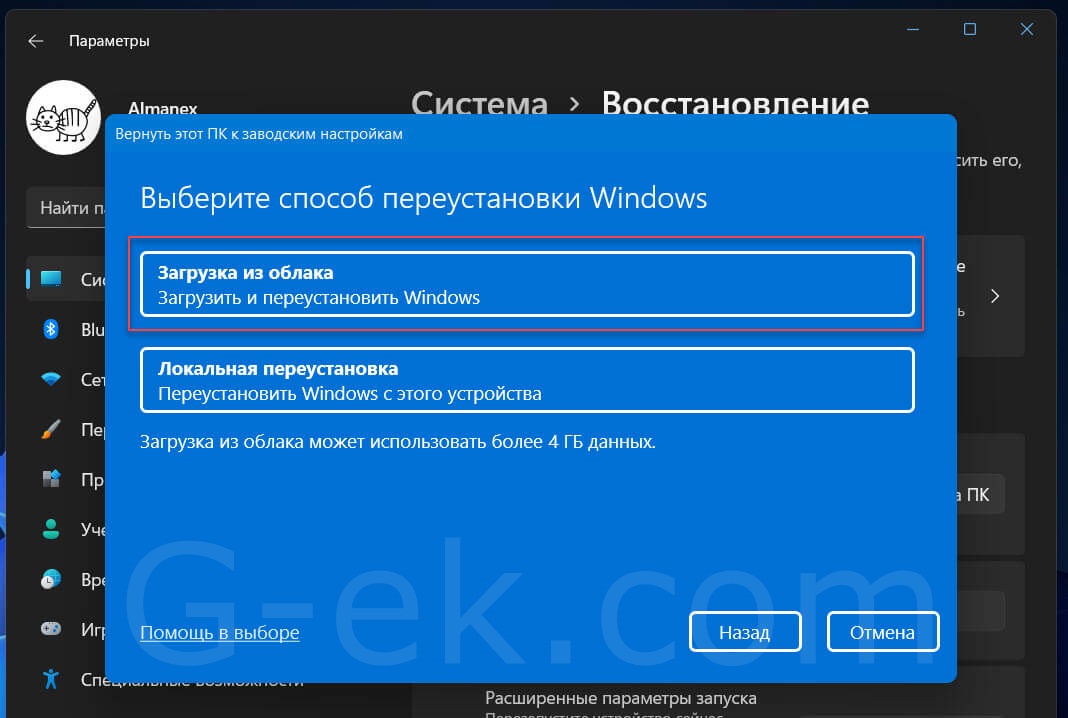Click the Назад button in the dialog
This screenshot has width=1068, height=718.
745,632
